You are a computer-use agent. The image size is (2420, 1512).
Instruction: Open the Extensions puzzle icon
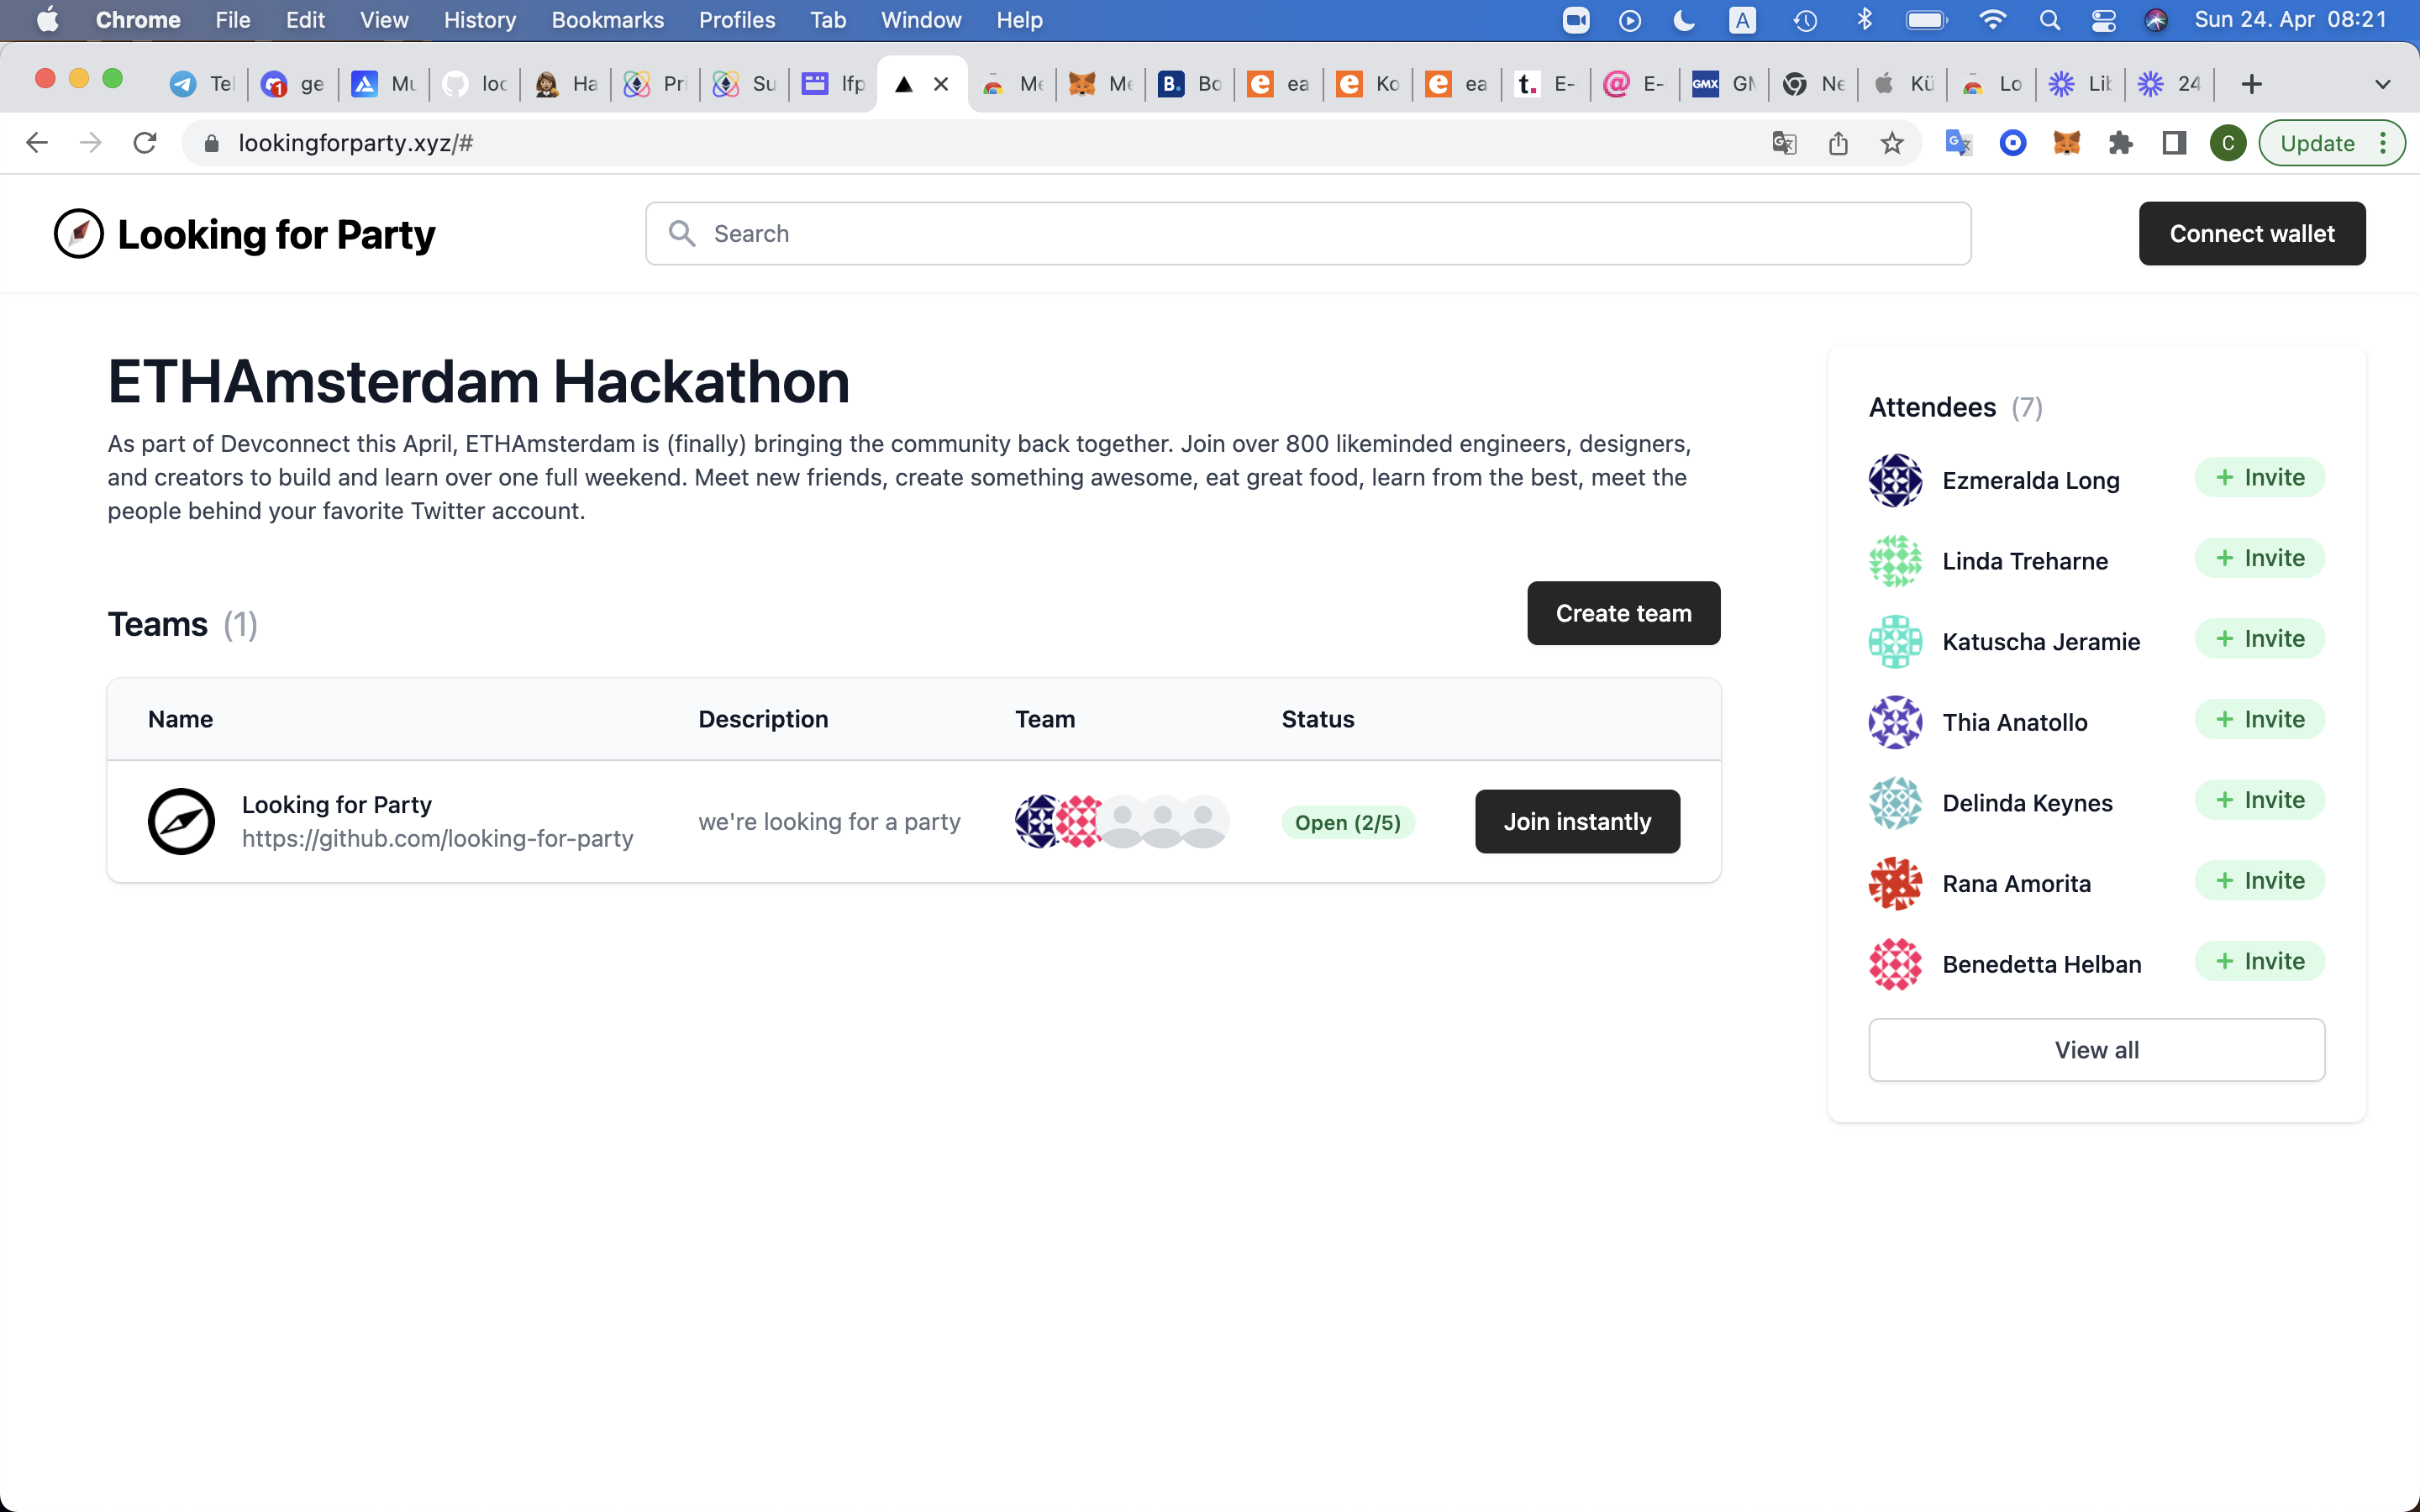tap(2120, 143)
